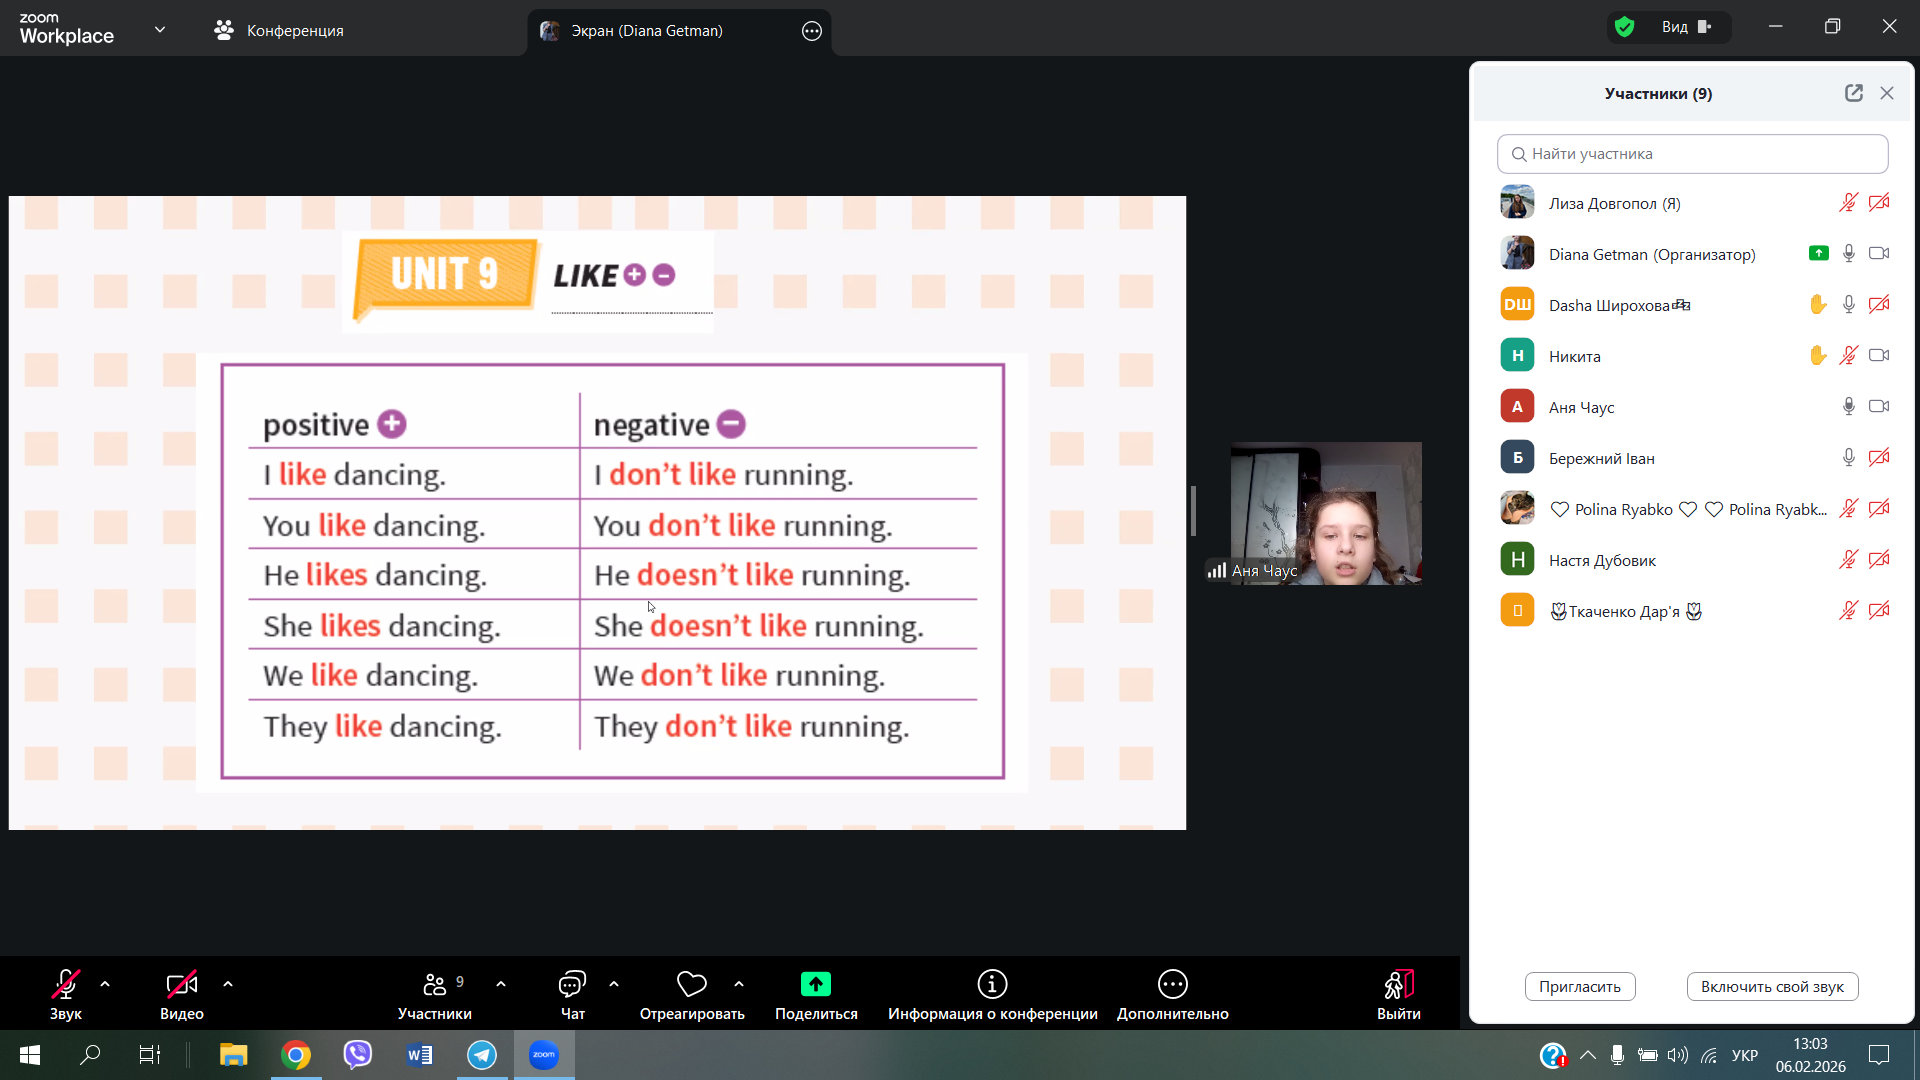Open Telegram from the taskbar
This screenshot has width=1920, height=1080.
[x=482, y=1055]
